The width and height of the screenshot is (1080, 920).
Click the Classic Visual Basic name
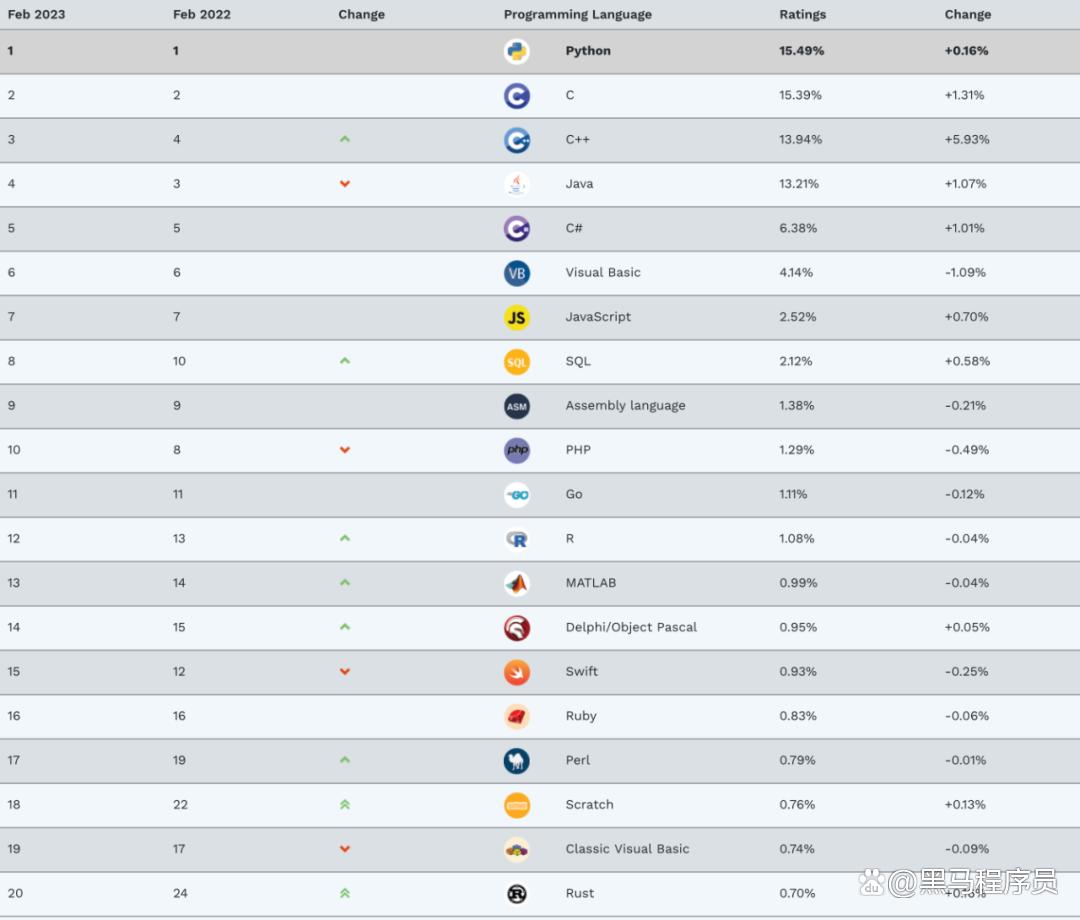pos(627,849)
